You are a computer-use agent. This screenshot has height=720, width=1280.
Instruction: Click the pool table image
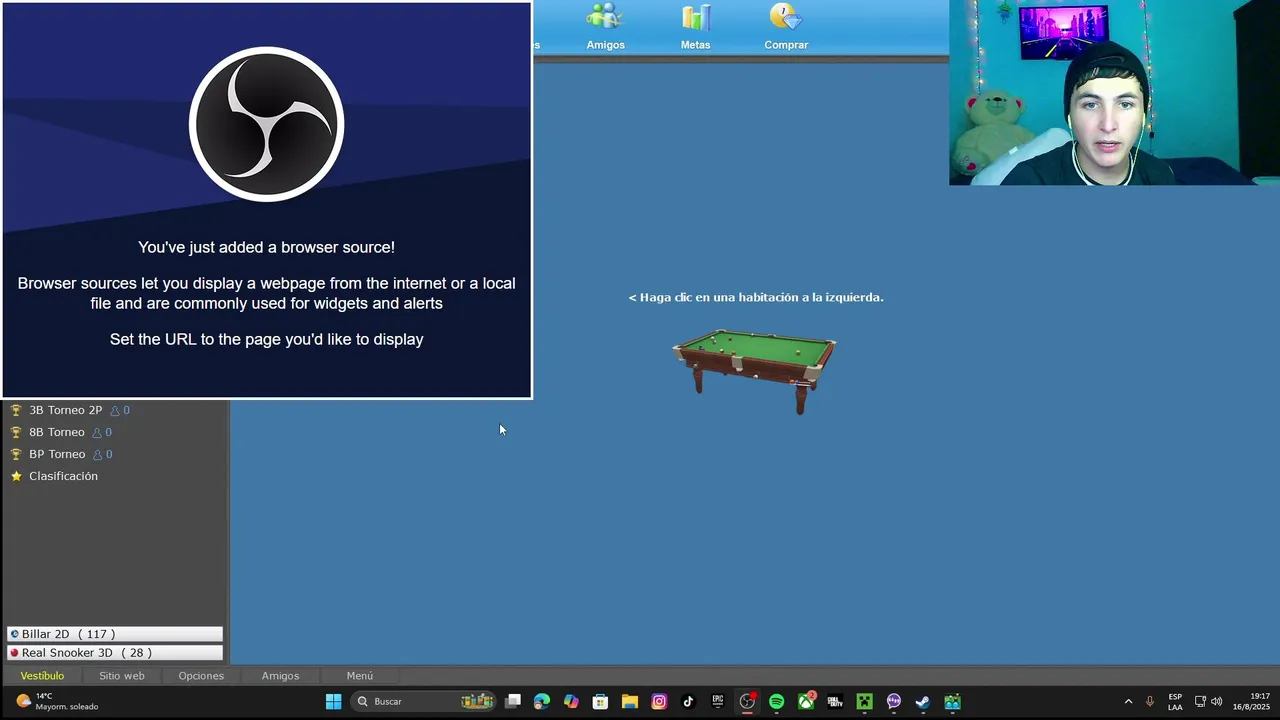(x=754, y=371)
